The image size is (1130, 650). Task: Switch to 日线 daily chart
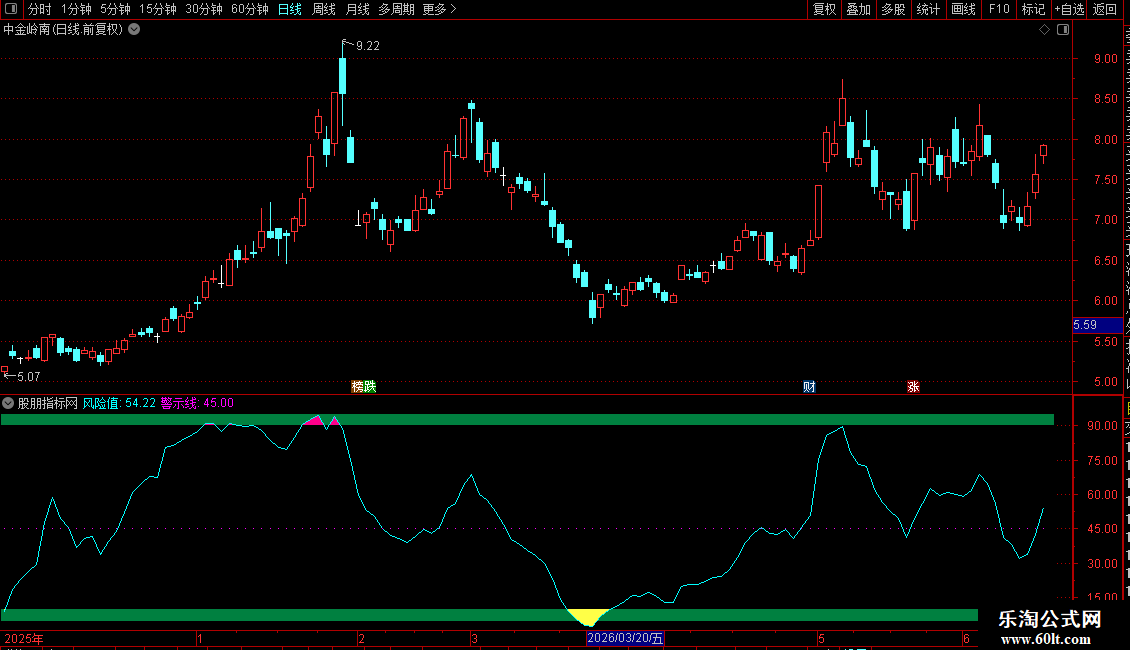point(290,9)
